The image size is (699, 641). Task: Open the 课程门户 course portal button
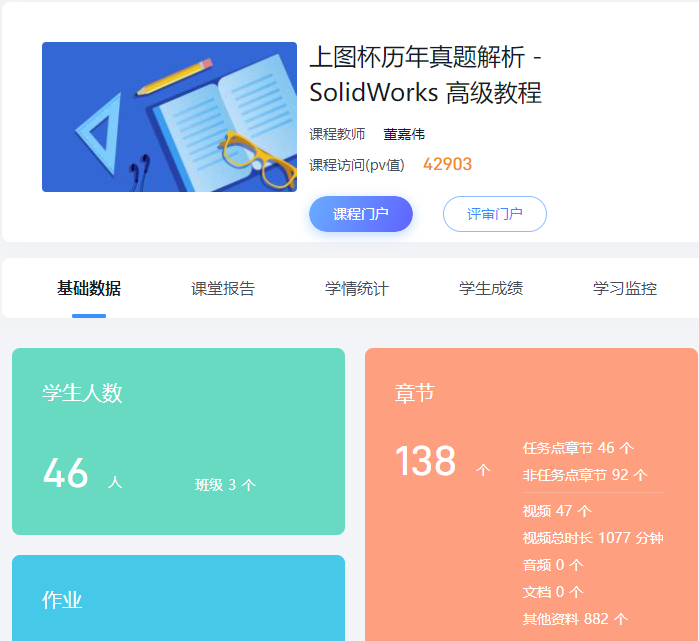tap(361, 214)
